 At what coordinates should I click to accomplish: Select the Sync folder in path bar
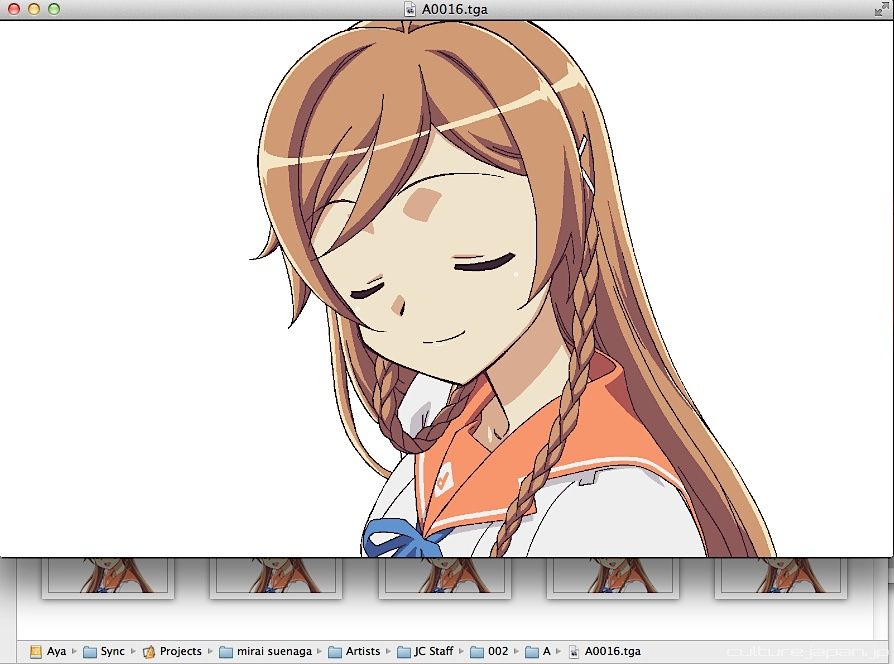pyautogui.click(x=104, y=651)
